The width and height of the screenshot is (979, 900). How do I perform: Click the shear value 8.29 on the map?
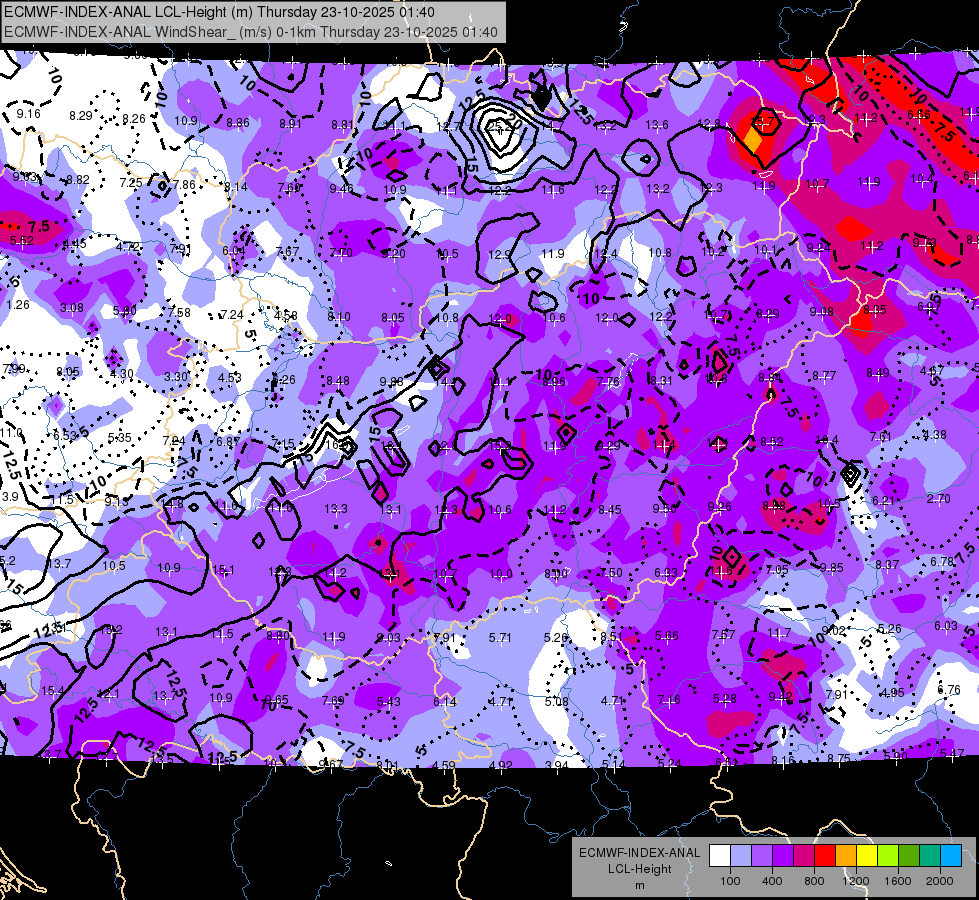tap(81, 116)
